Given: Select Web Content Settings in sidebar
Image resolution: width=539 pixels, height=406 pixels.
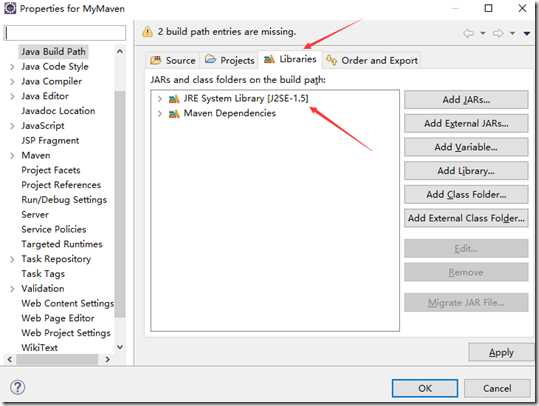Looking at the screenshot, I should click(x=67, y=303).
